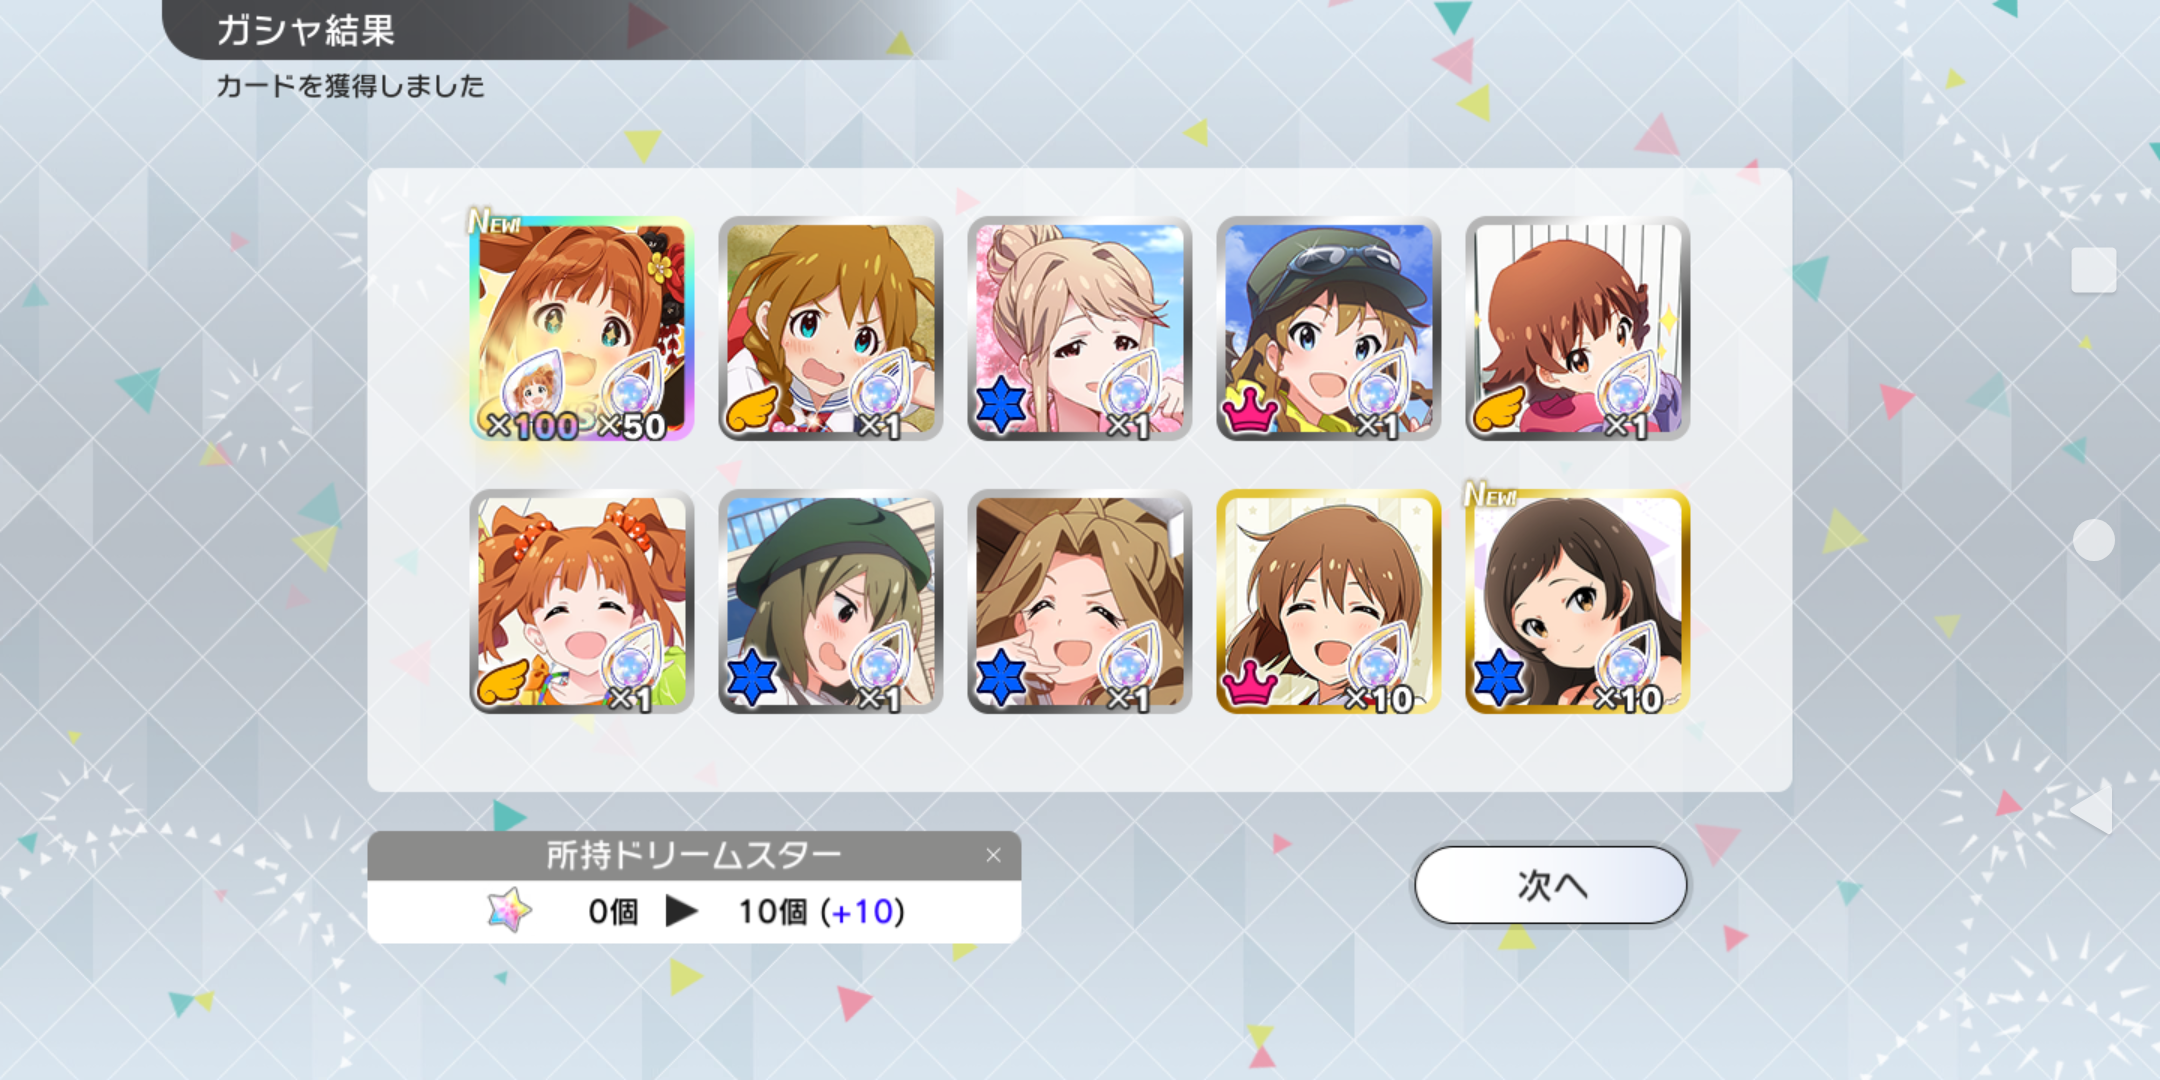The width and height of the screenshot is (2160, 1080).
Task: Click the rainbow Dream Star icon
Action: tap(509, 910)
